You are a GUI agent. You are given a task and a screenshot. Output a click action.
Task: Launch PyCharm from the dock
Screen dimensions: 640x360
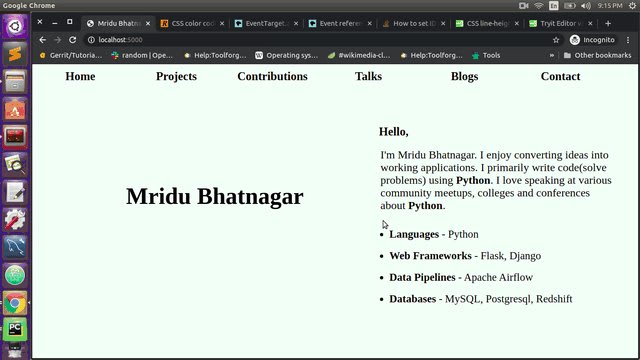15,329
